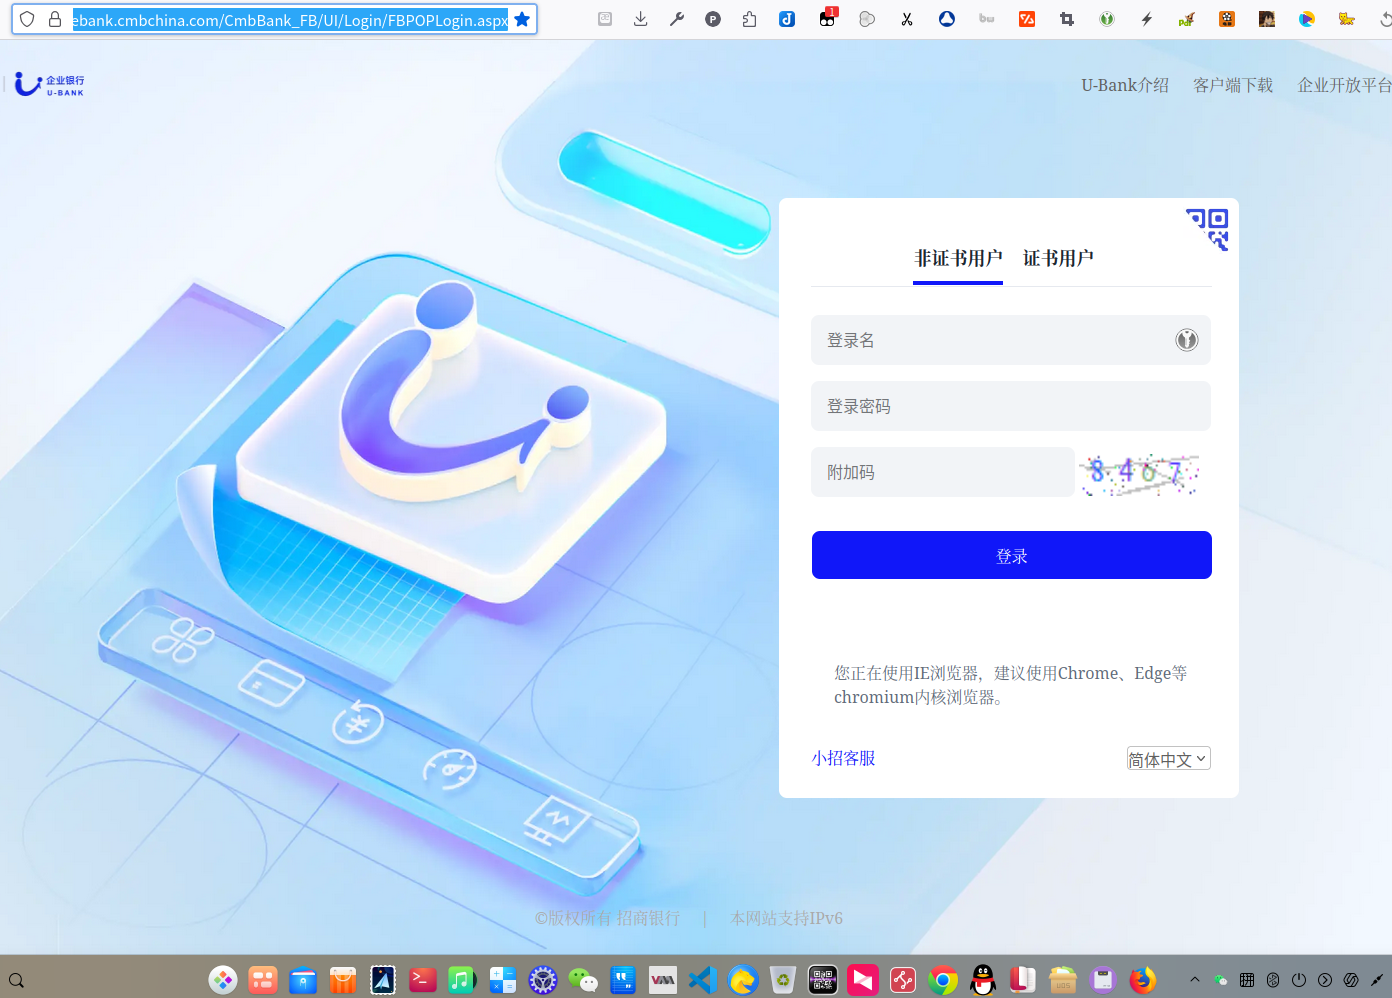Image resolution: width=1392 pixels, height=998 pixels.
Task: Open the music app from the dock
Action: pos(463,980)
